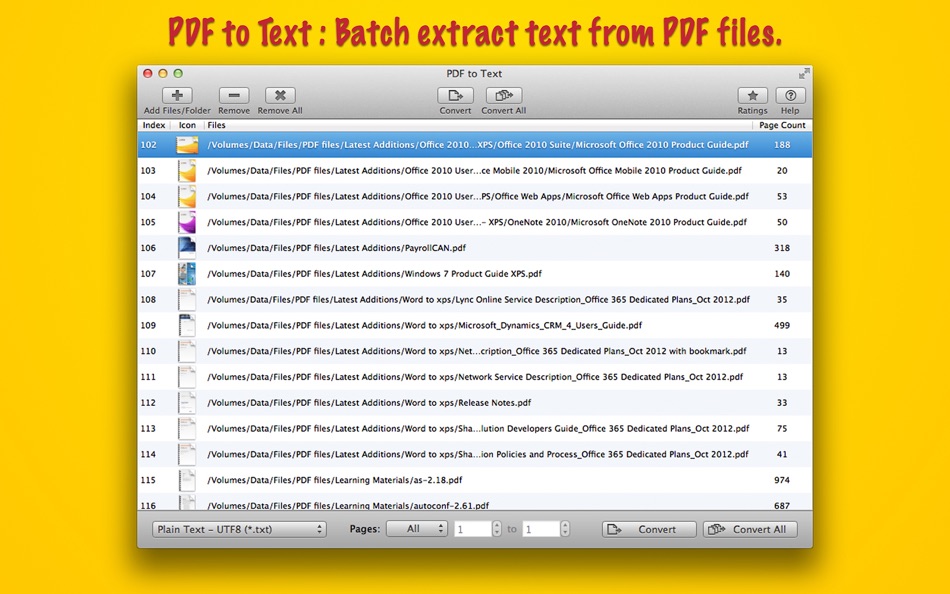Click document thumbnail in row 108

pyautogui.click(x=187, y=299)
